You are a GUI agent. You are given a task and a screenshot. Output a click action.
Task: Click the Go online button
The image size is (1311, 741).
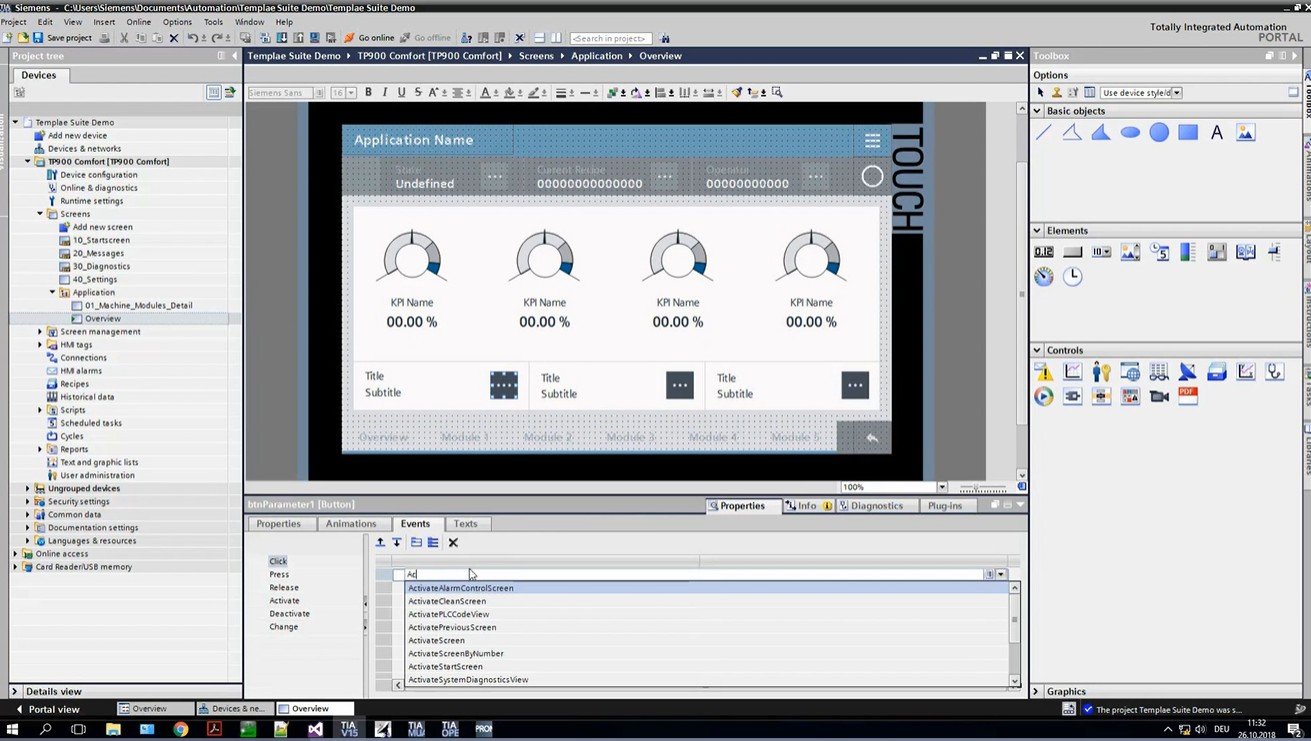point(369,38)
